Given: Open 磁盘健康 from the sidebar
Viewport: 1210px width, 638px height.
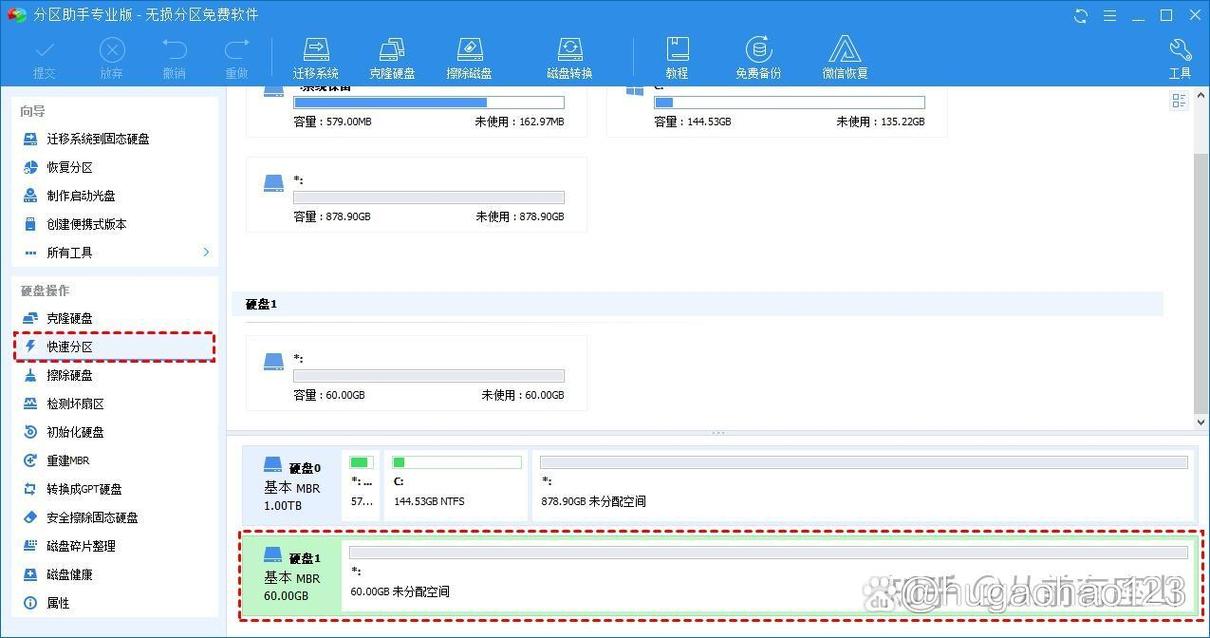Looking at the screenshot, I should (x=70, y=574).
